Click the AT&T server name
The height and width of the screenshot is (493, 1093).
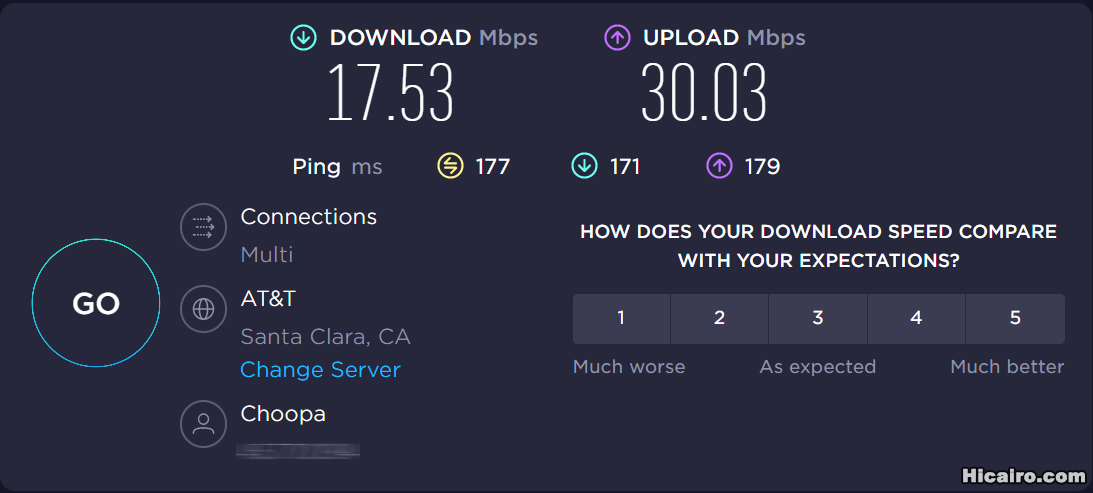click(268, 299)
